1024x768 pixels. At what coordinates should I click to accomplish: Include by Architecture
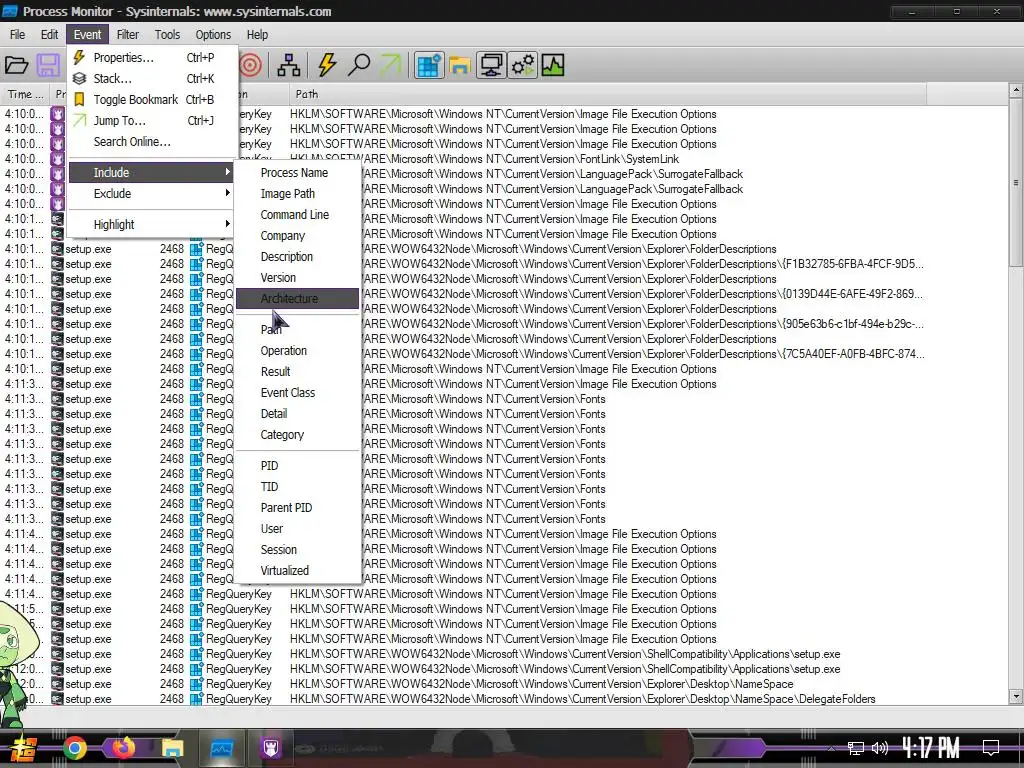[297, 298]
